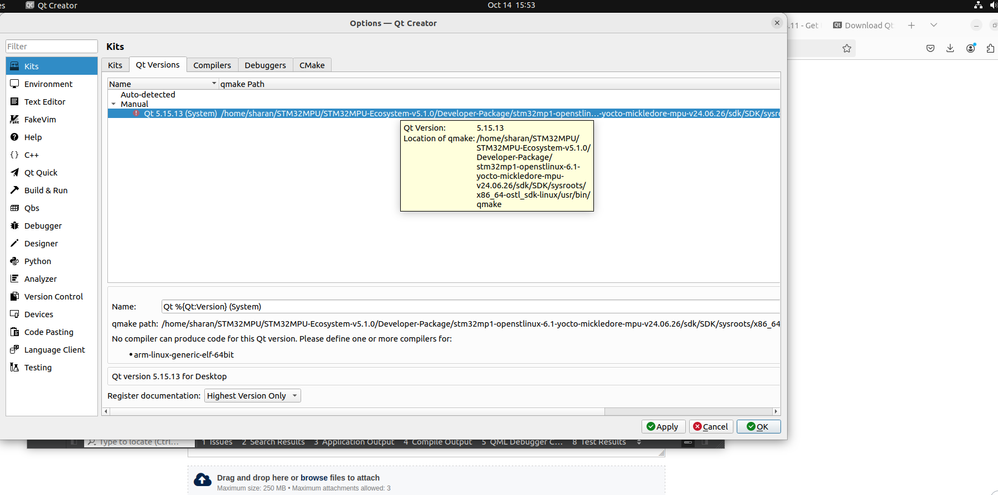This screenshot has height=495, width=998.
Task: Open Testing settings icon
Action: 15,368
